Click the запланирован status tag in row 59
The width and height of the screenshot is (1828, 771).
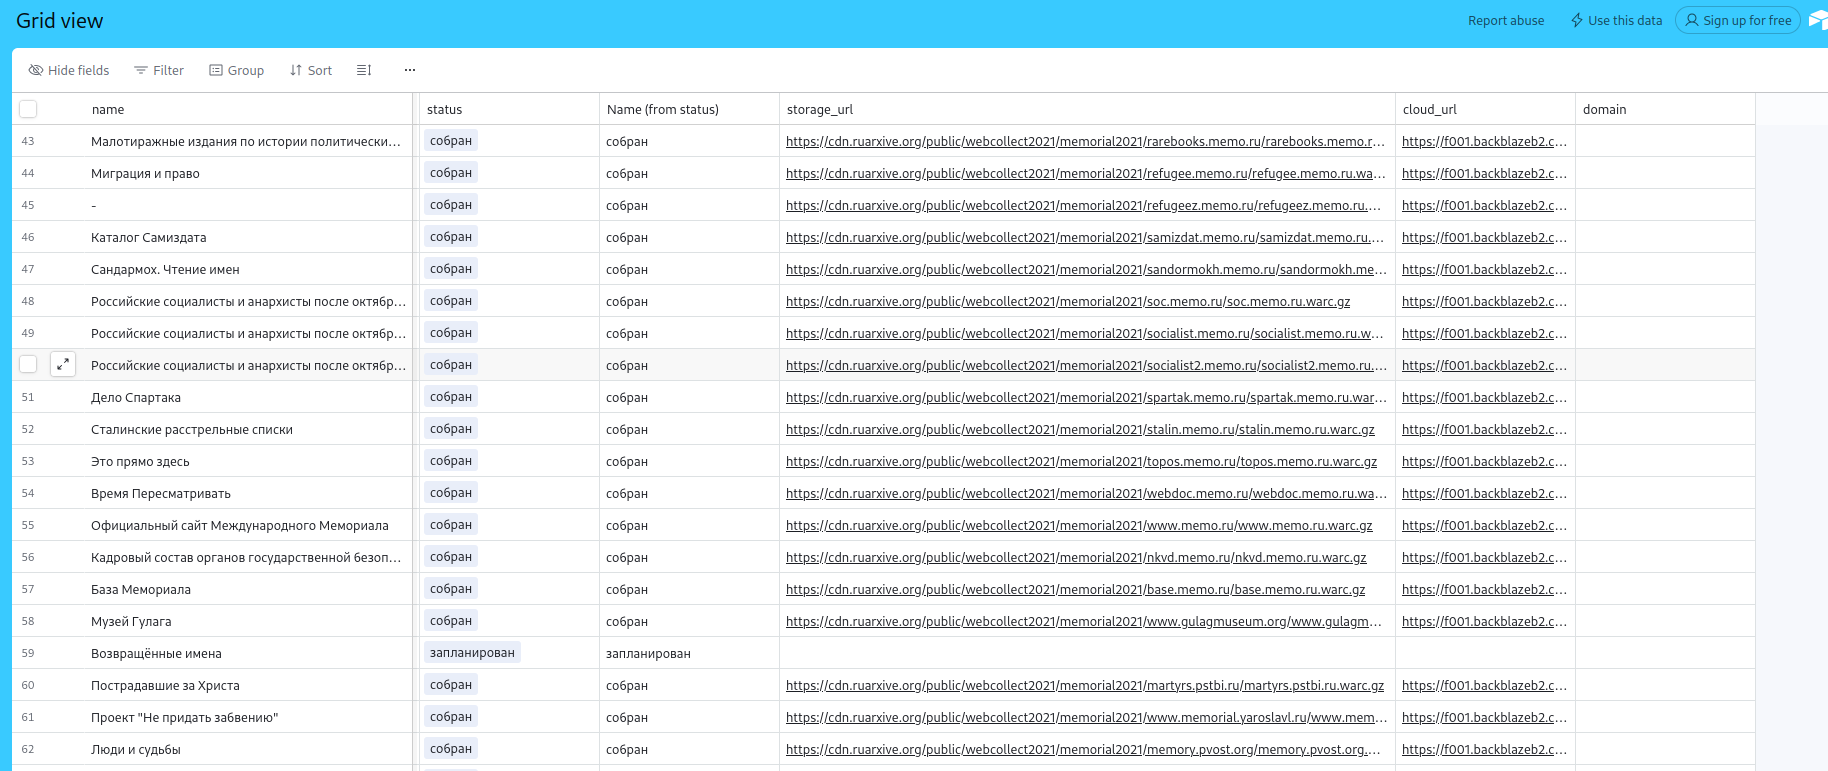click(x=472, y=653)
